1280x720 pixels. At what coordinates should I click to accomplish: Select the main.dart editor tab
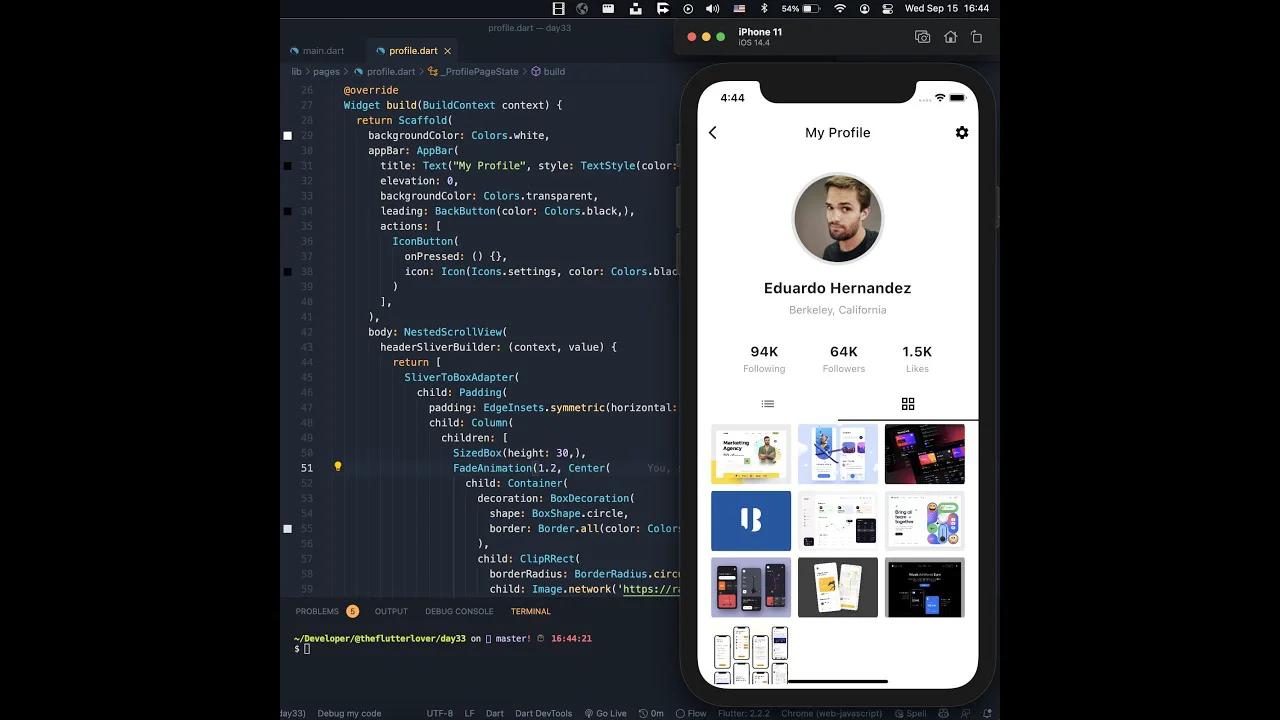[319, 50]
